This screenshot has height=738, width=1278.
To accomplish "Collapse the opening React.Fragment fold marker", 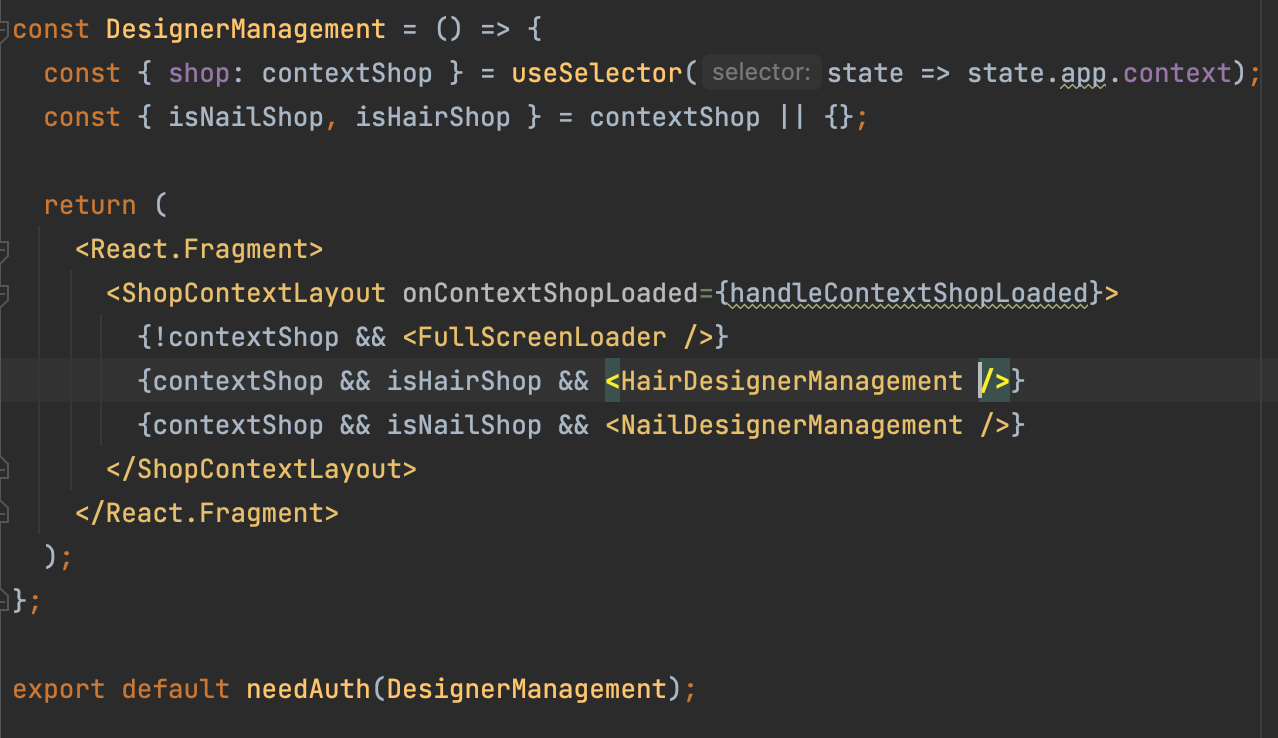I will click(x=5, y=249).
